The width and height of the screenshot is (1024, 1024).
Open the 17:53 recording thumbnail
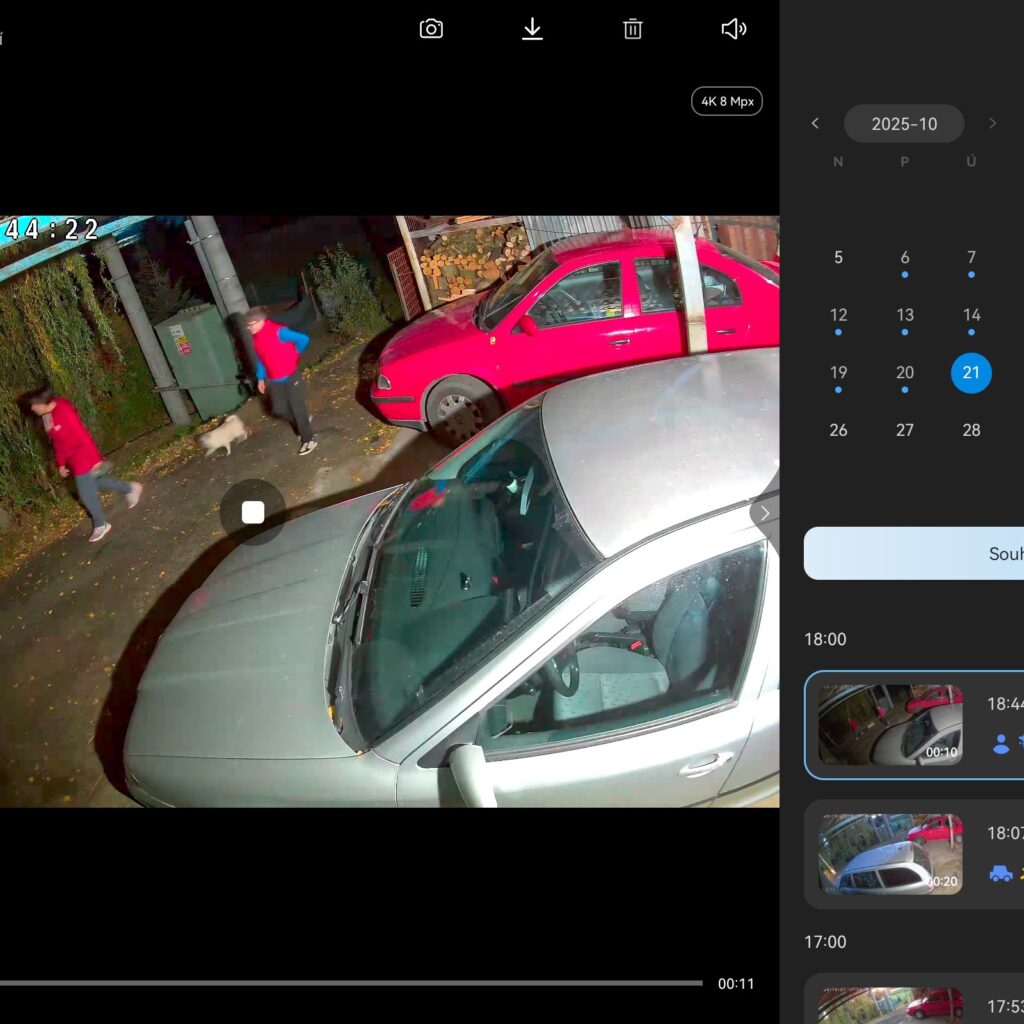[890, 1003]
